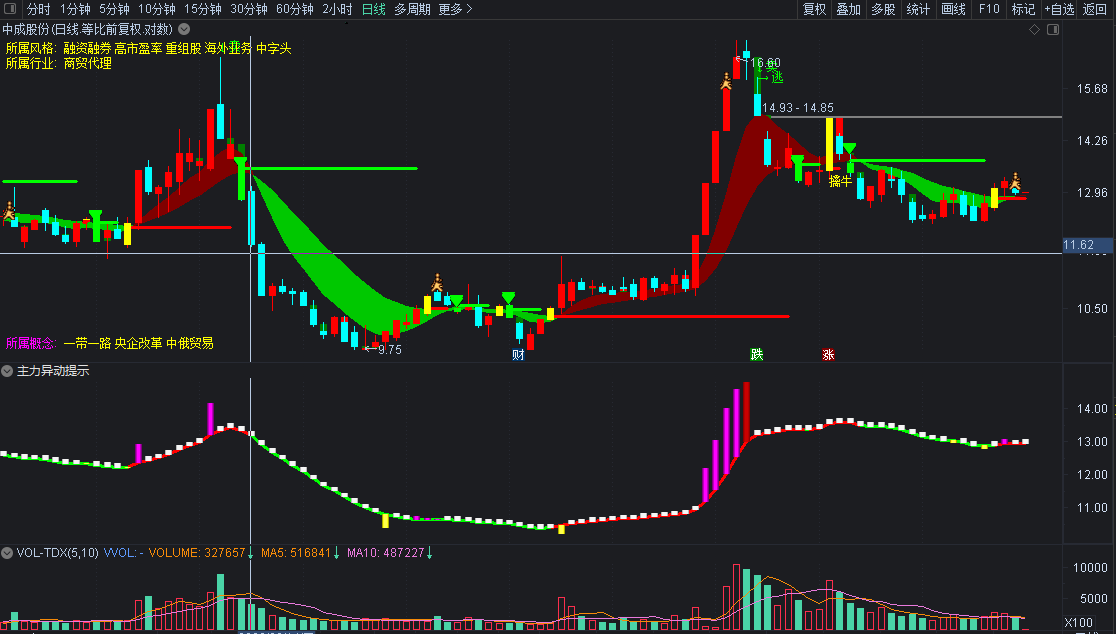Click the 财 event marker
The height and width of the screenshot is (634, 1116).
point(518,354)
